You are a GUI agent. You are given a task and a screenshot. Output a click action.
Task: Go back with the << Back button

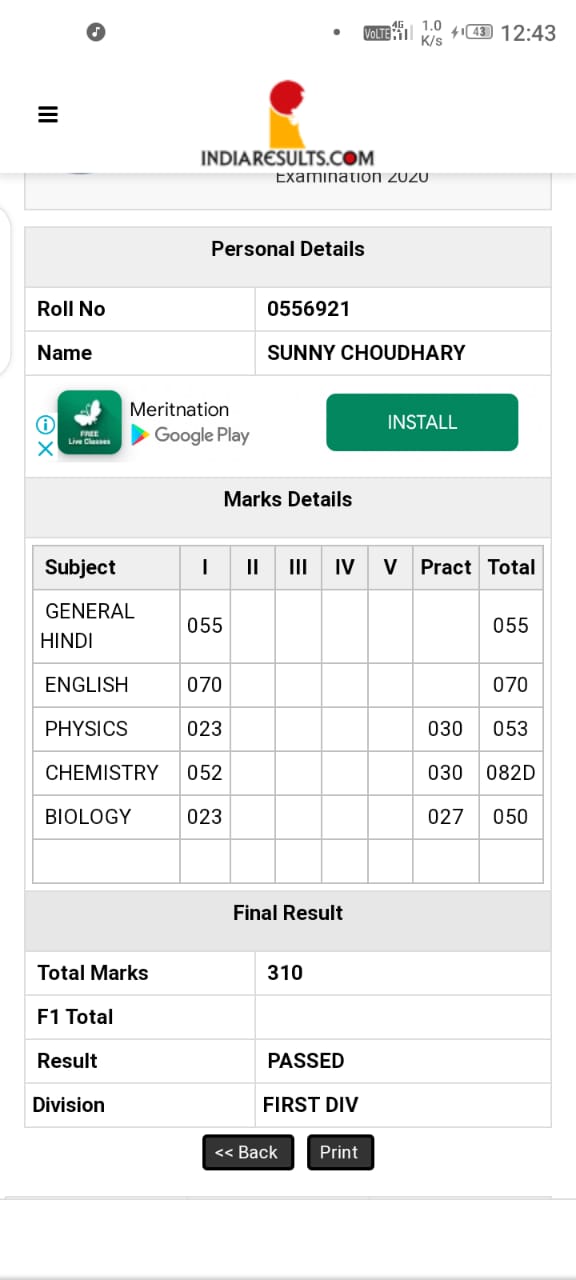point(248,1152)
